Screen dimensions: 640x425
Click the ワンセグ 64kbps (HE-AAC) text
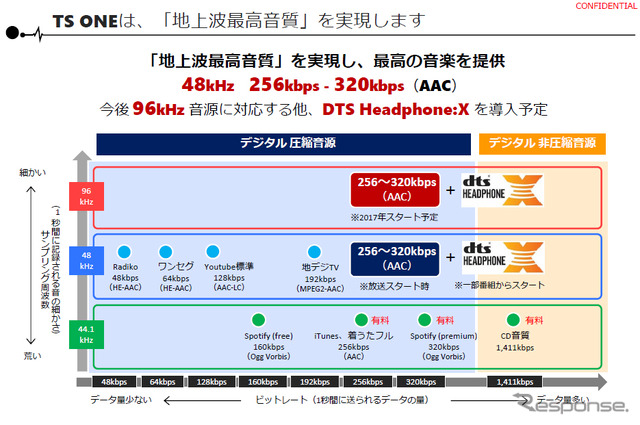pyautogui.click(x=176, y=277)
